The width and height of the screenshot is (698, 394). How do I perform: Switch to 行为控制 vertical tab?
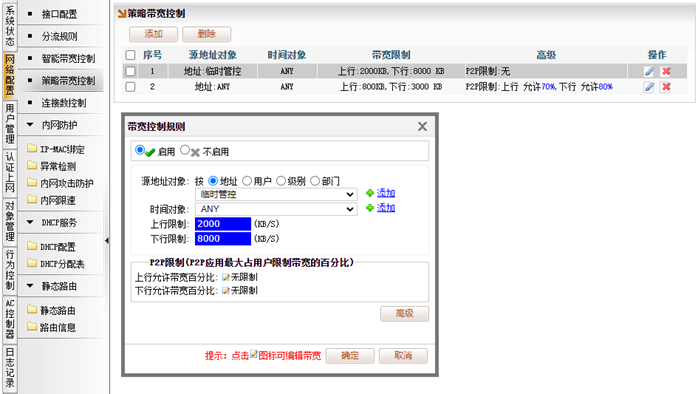pyautogui.click(x=10, y=271)
